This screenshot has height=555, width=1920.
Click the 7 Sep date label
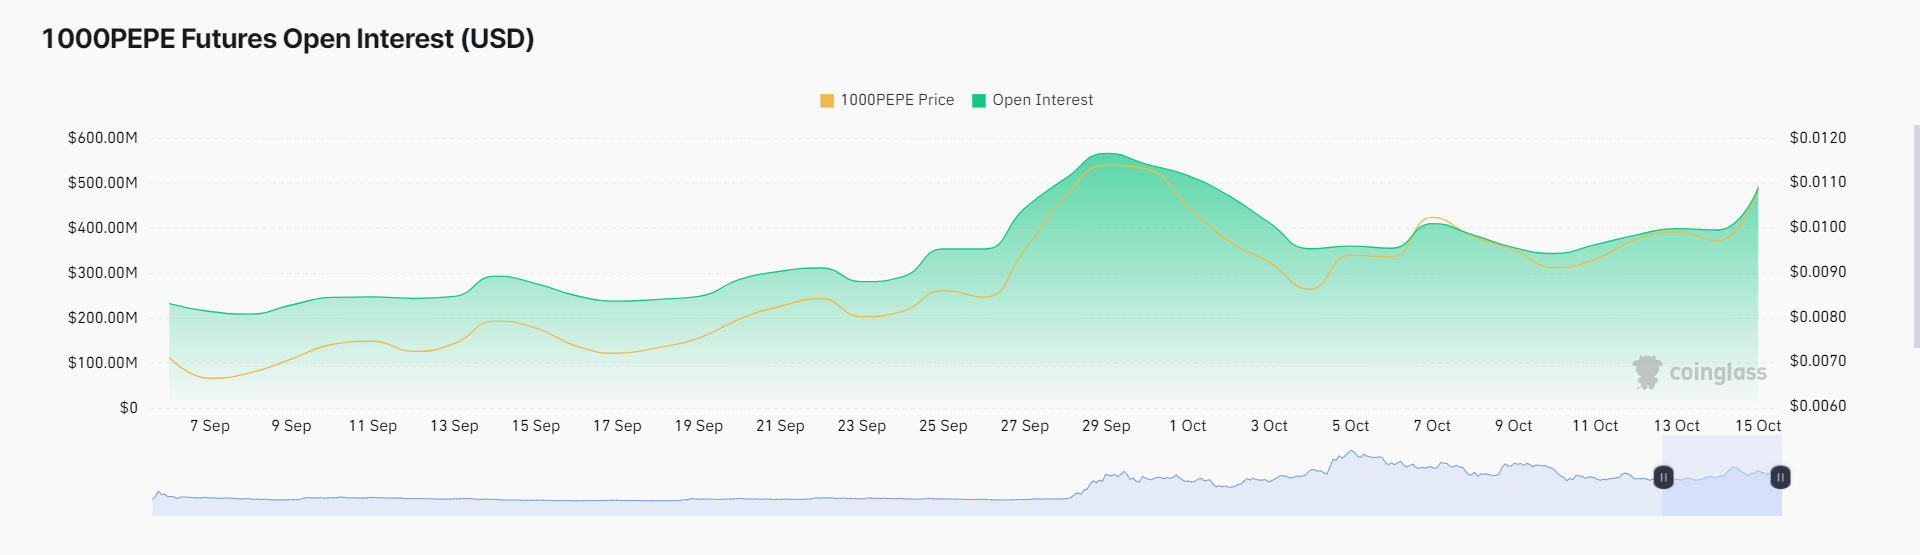click(x=210, y=426)
